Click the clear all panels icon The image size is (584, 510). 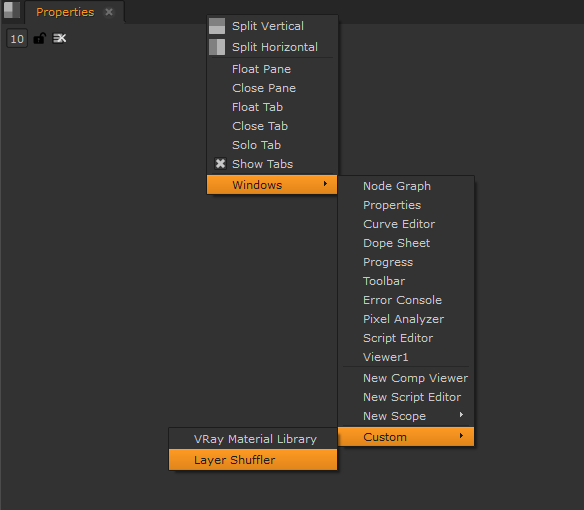[x=60, y=38]
